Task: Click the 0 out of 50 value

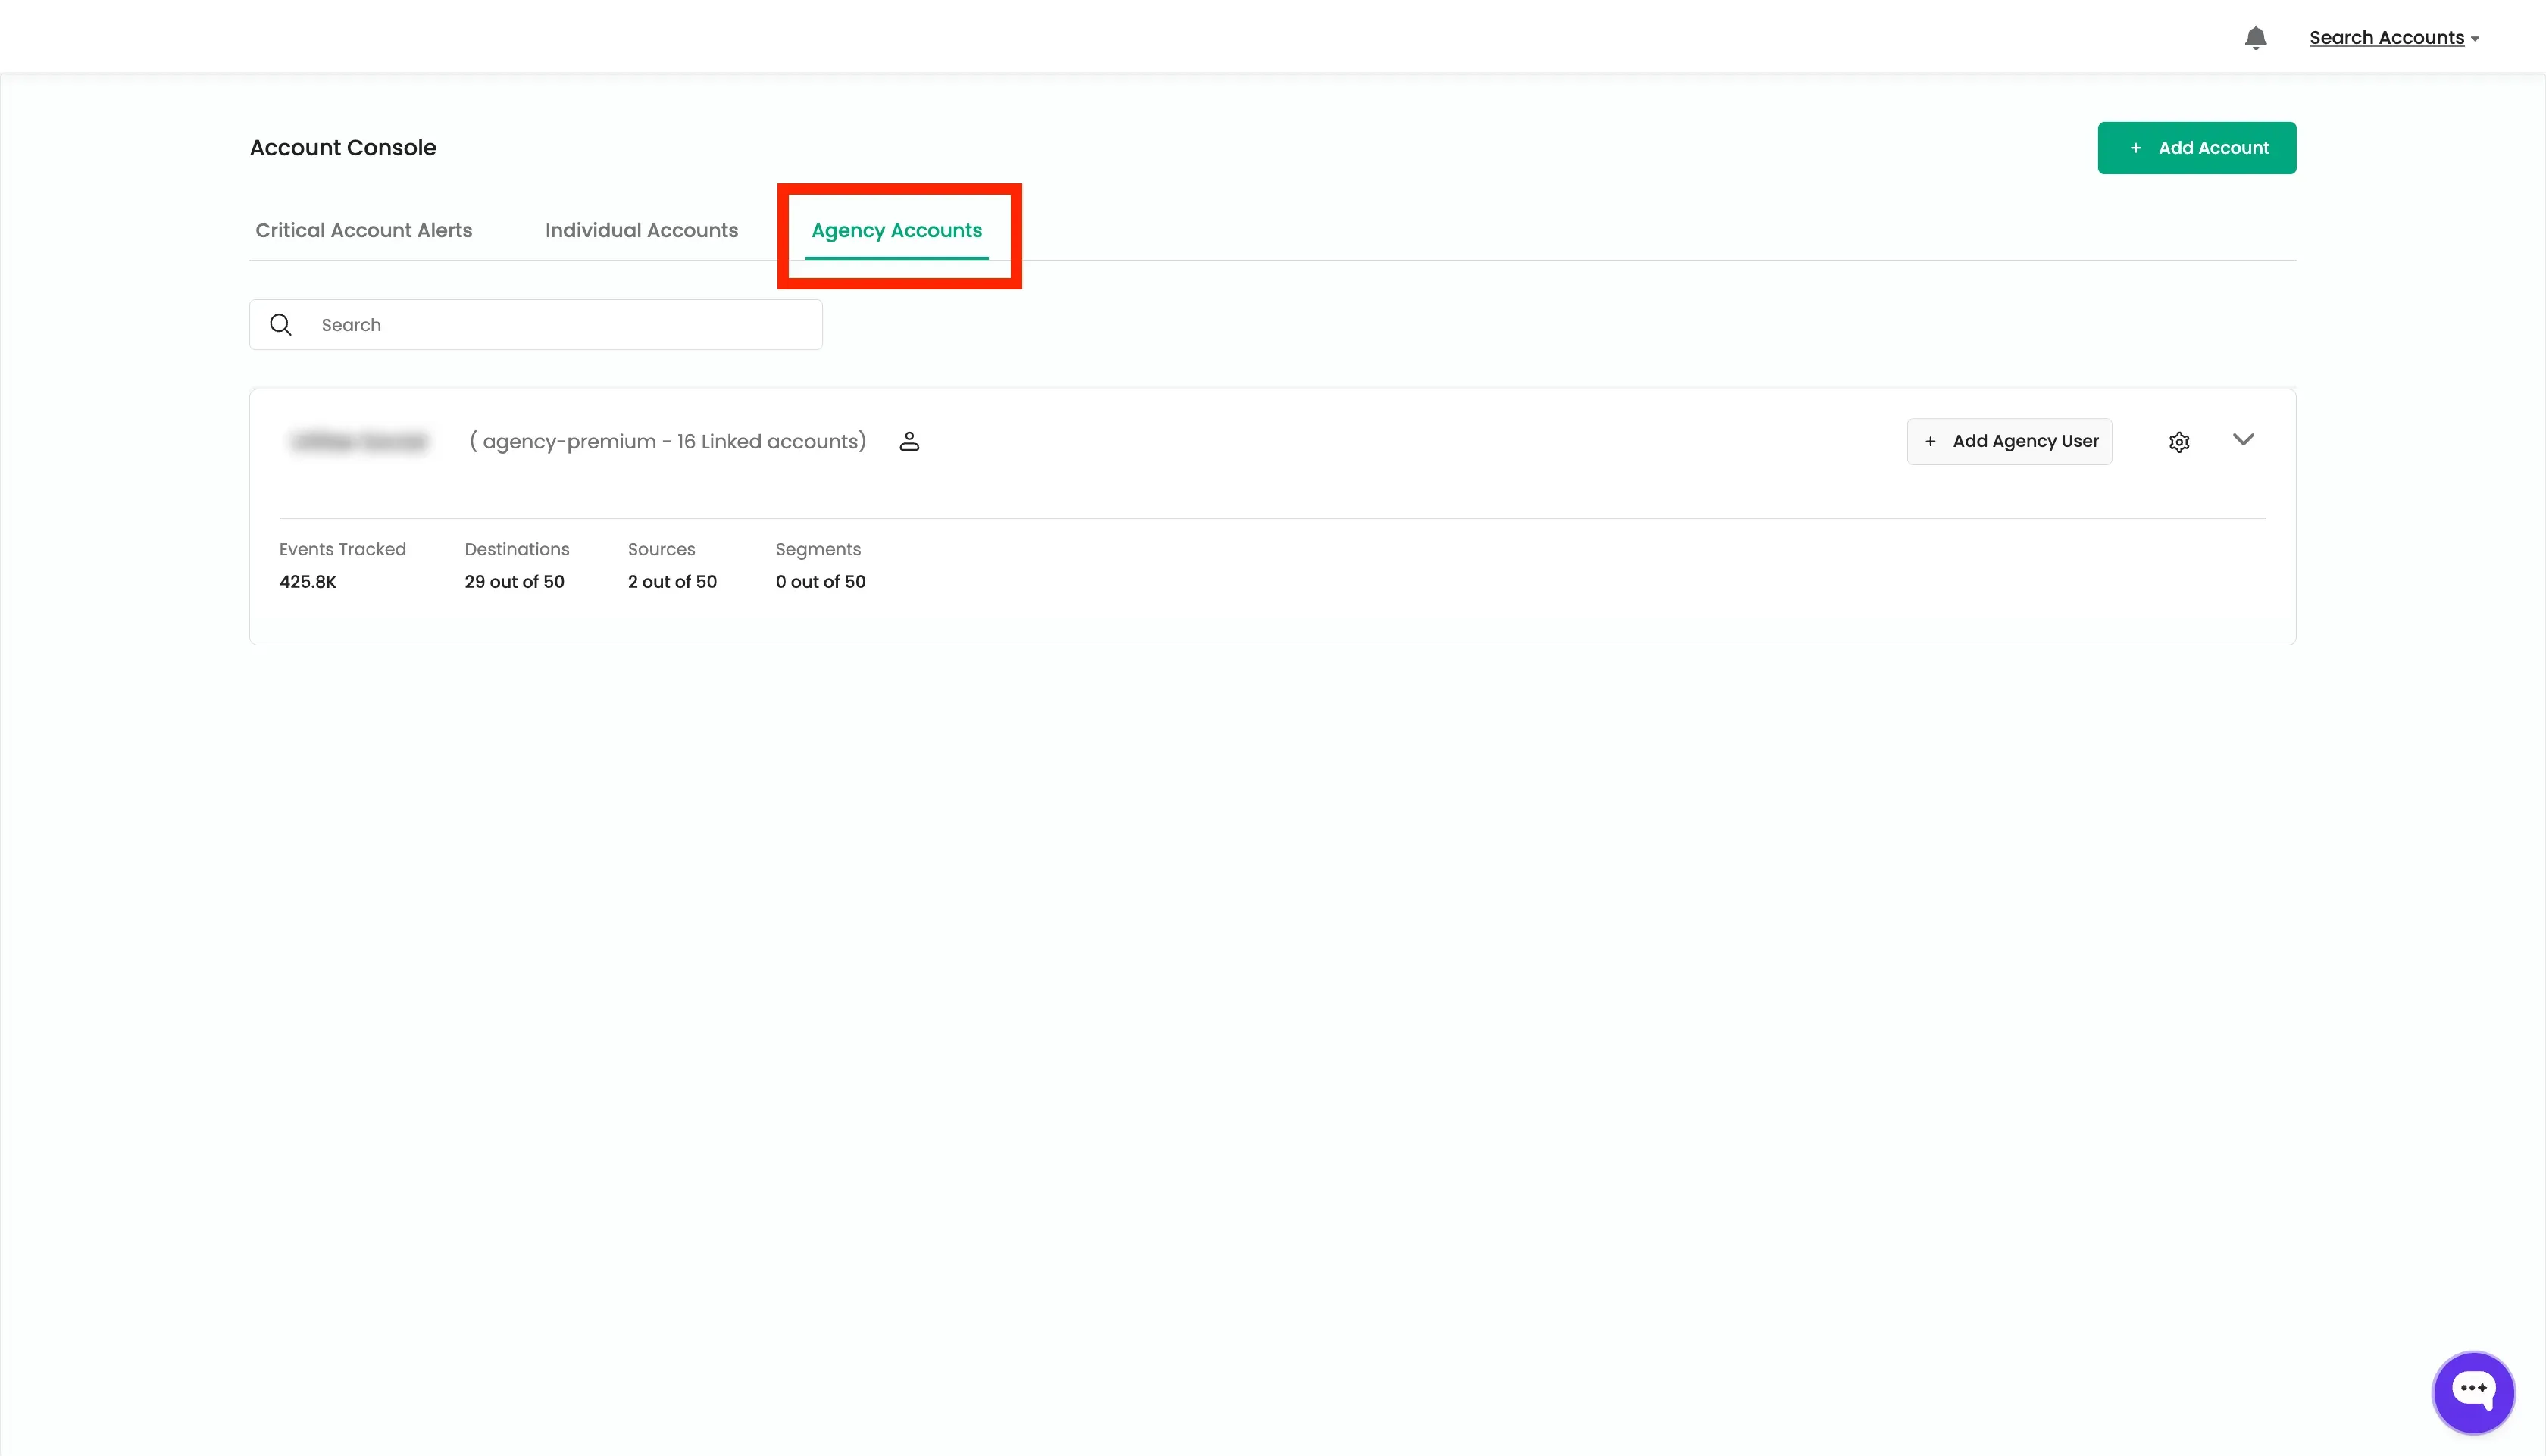Action: [x=820, y=582]
